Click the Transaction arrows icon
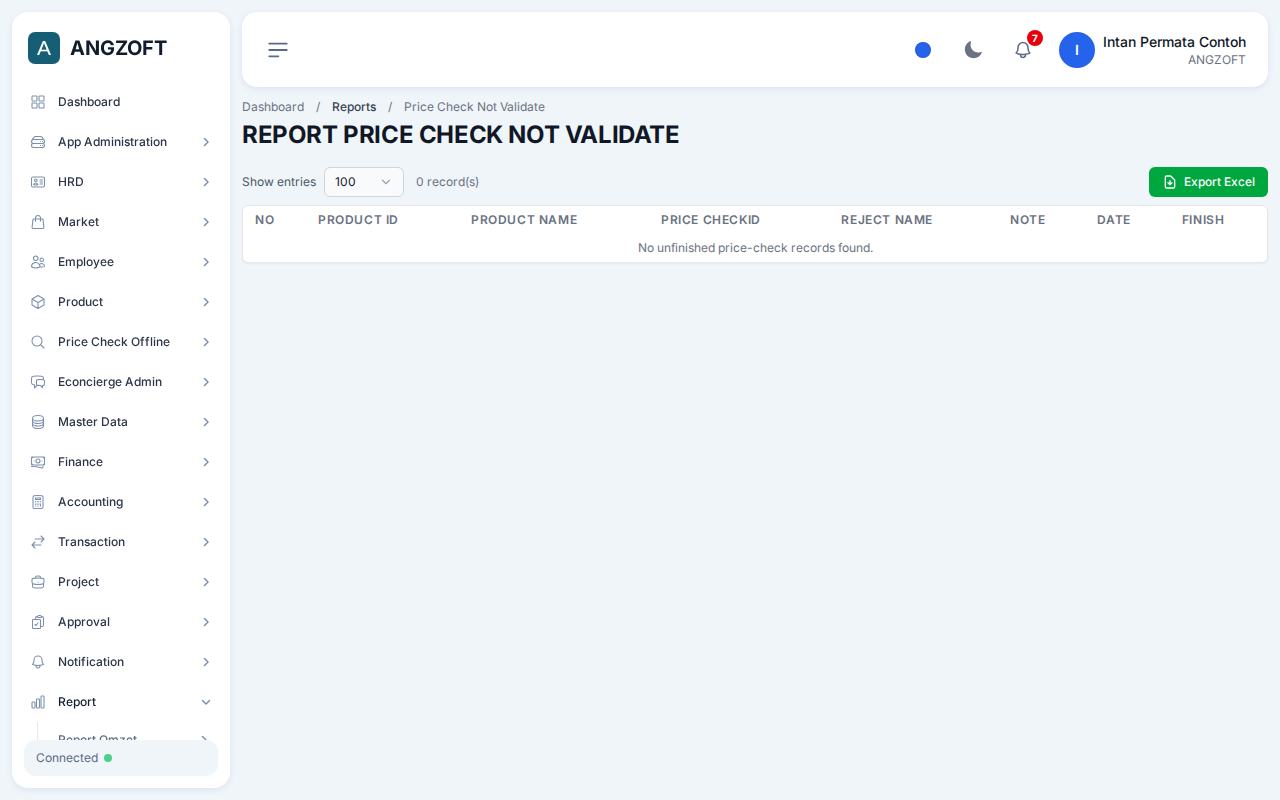1280x800 pixels. click(x=38, y=542)
